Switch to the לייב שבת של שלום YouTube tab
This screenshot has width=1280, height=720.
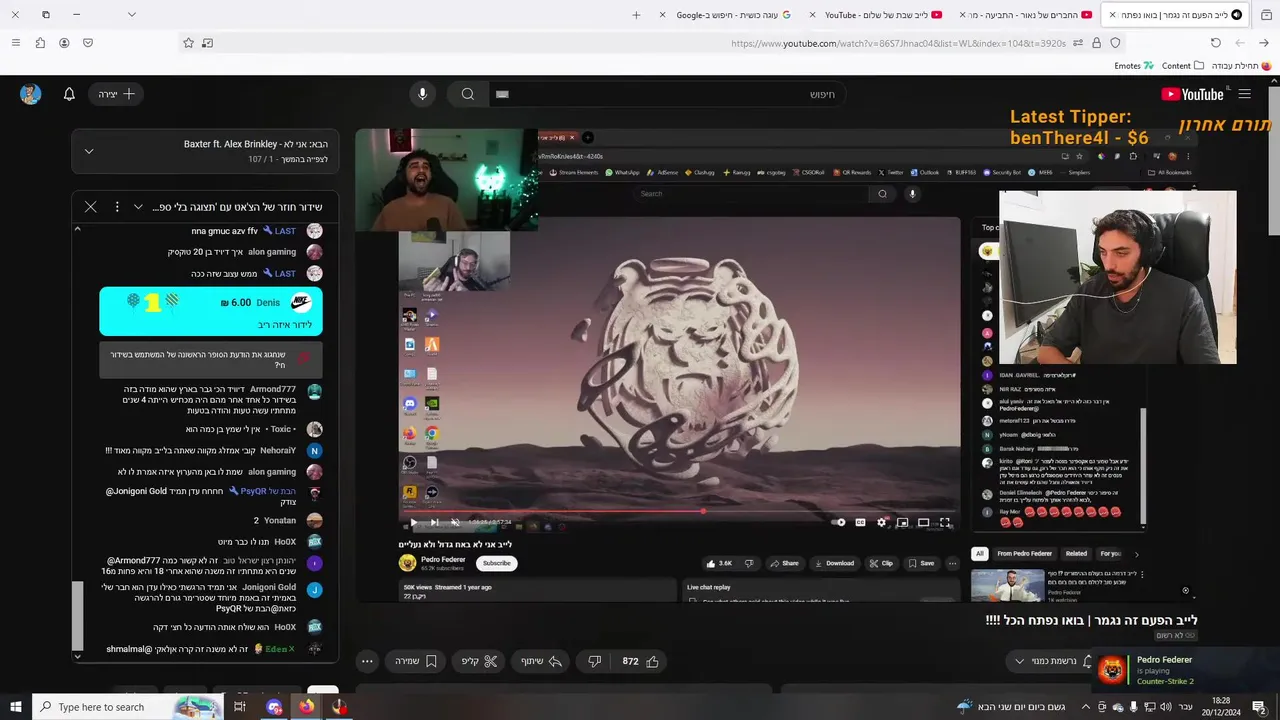876,15
